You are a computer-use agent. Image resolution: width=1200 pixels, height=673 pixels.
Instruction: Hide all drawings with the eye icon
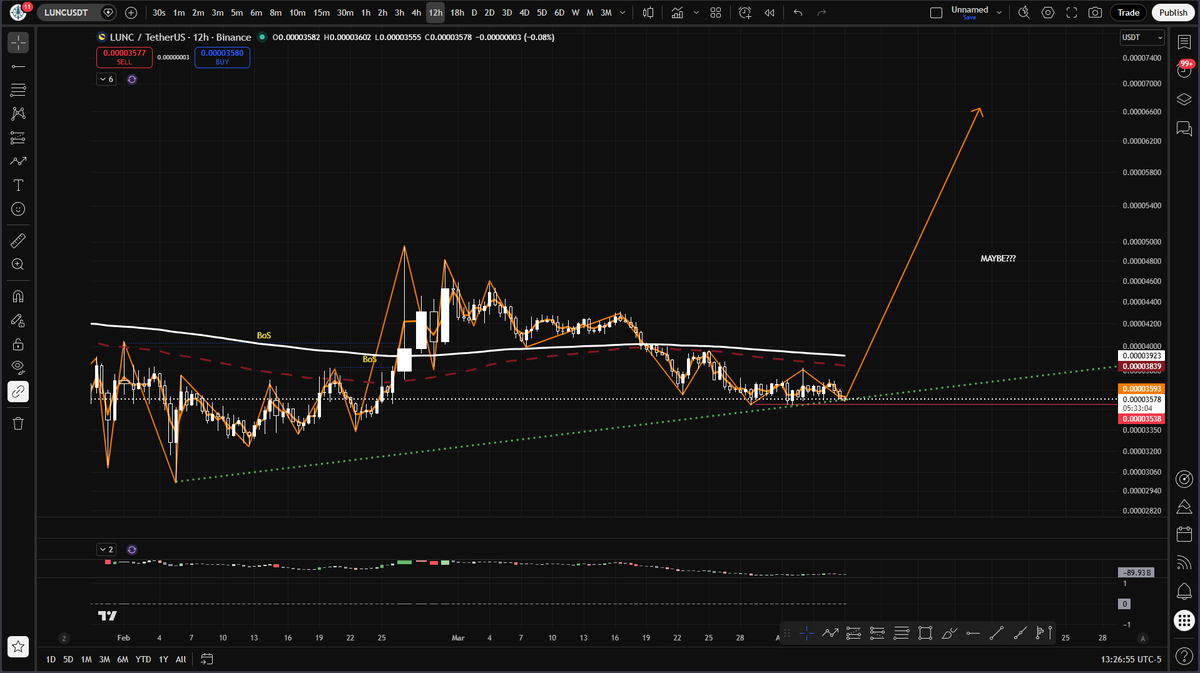tap(18, 367)
